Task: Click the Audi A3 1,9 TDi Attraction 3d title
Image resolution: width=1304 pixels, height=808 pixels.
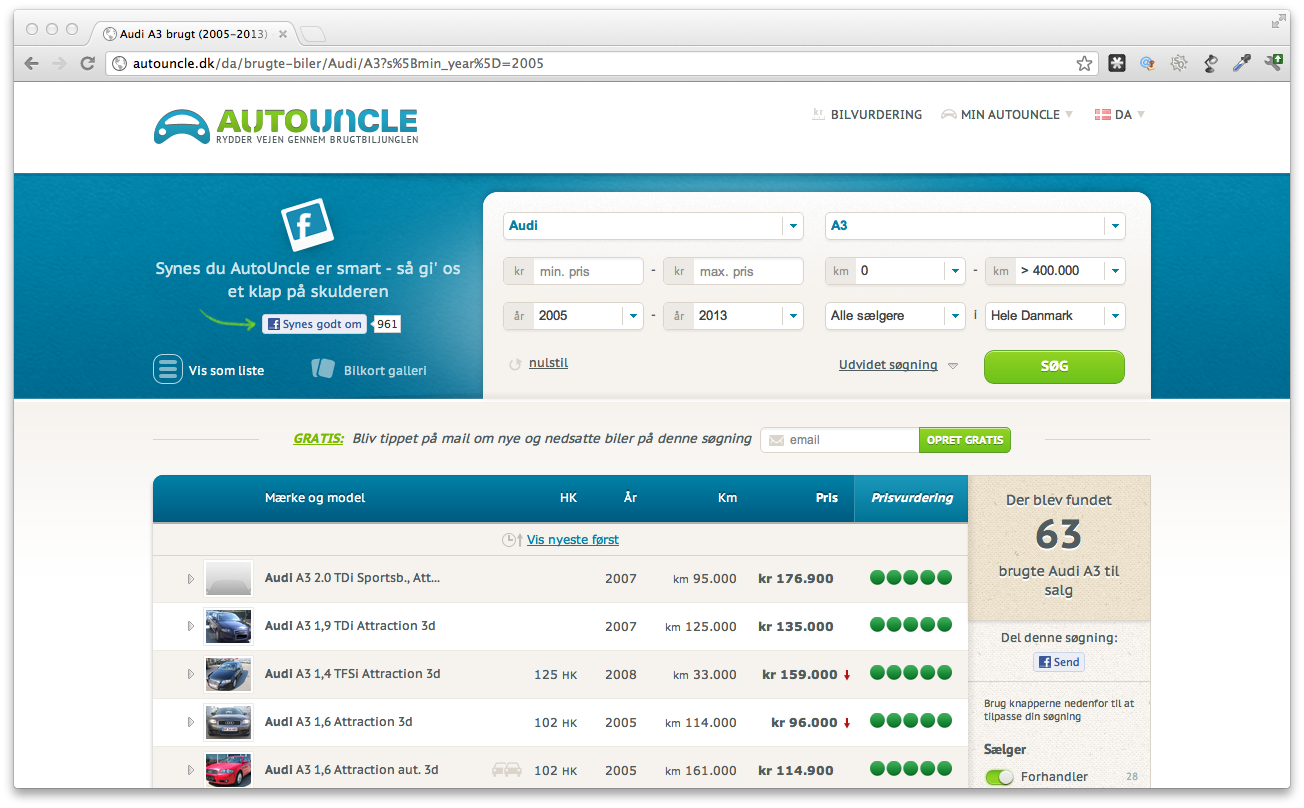Action: [x=350, y=626]
